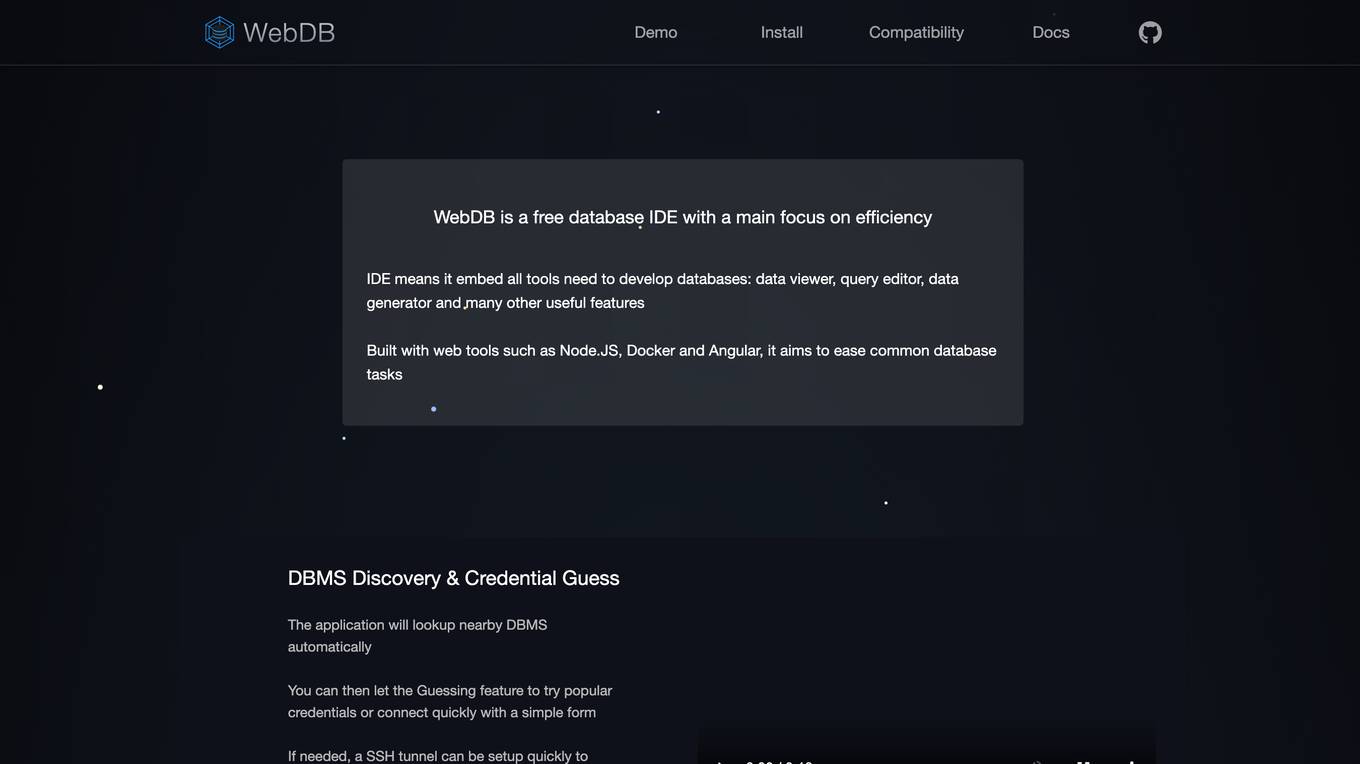The height and width of the screenshot is (764, 1360).
Task: Click the 'DBMS Discovery & Credential Guess' heading
Action: [x=454, y=578]
